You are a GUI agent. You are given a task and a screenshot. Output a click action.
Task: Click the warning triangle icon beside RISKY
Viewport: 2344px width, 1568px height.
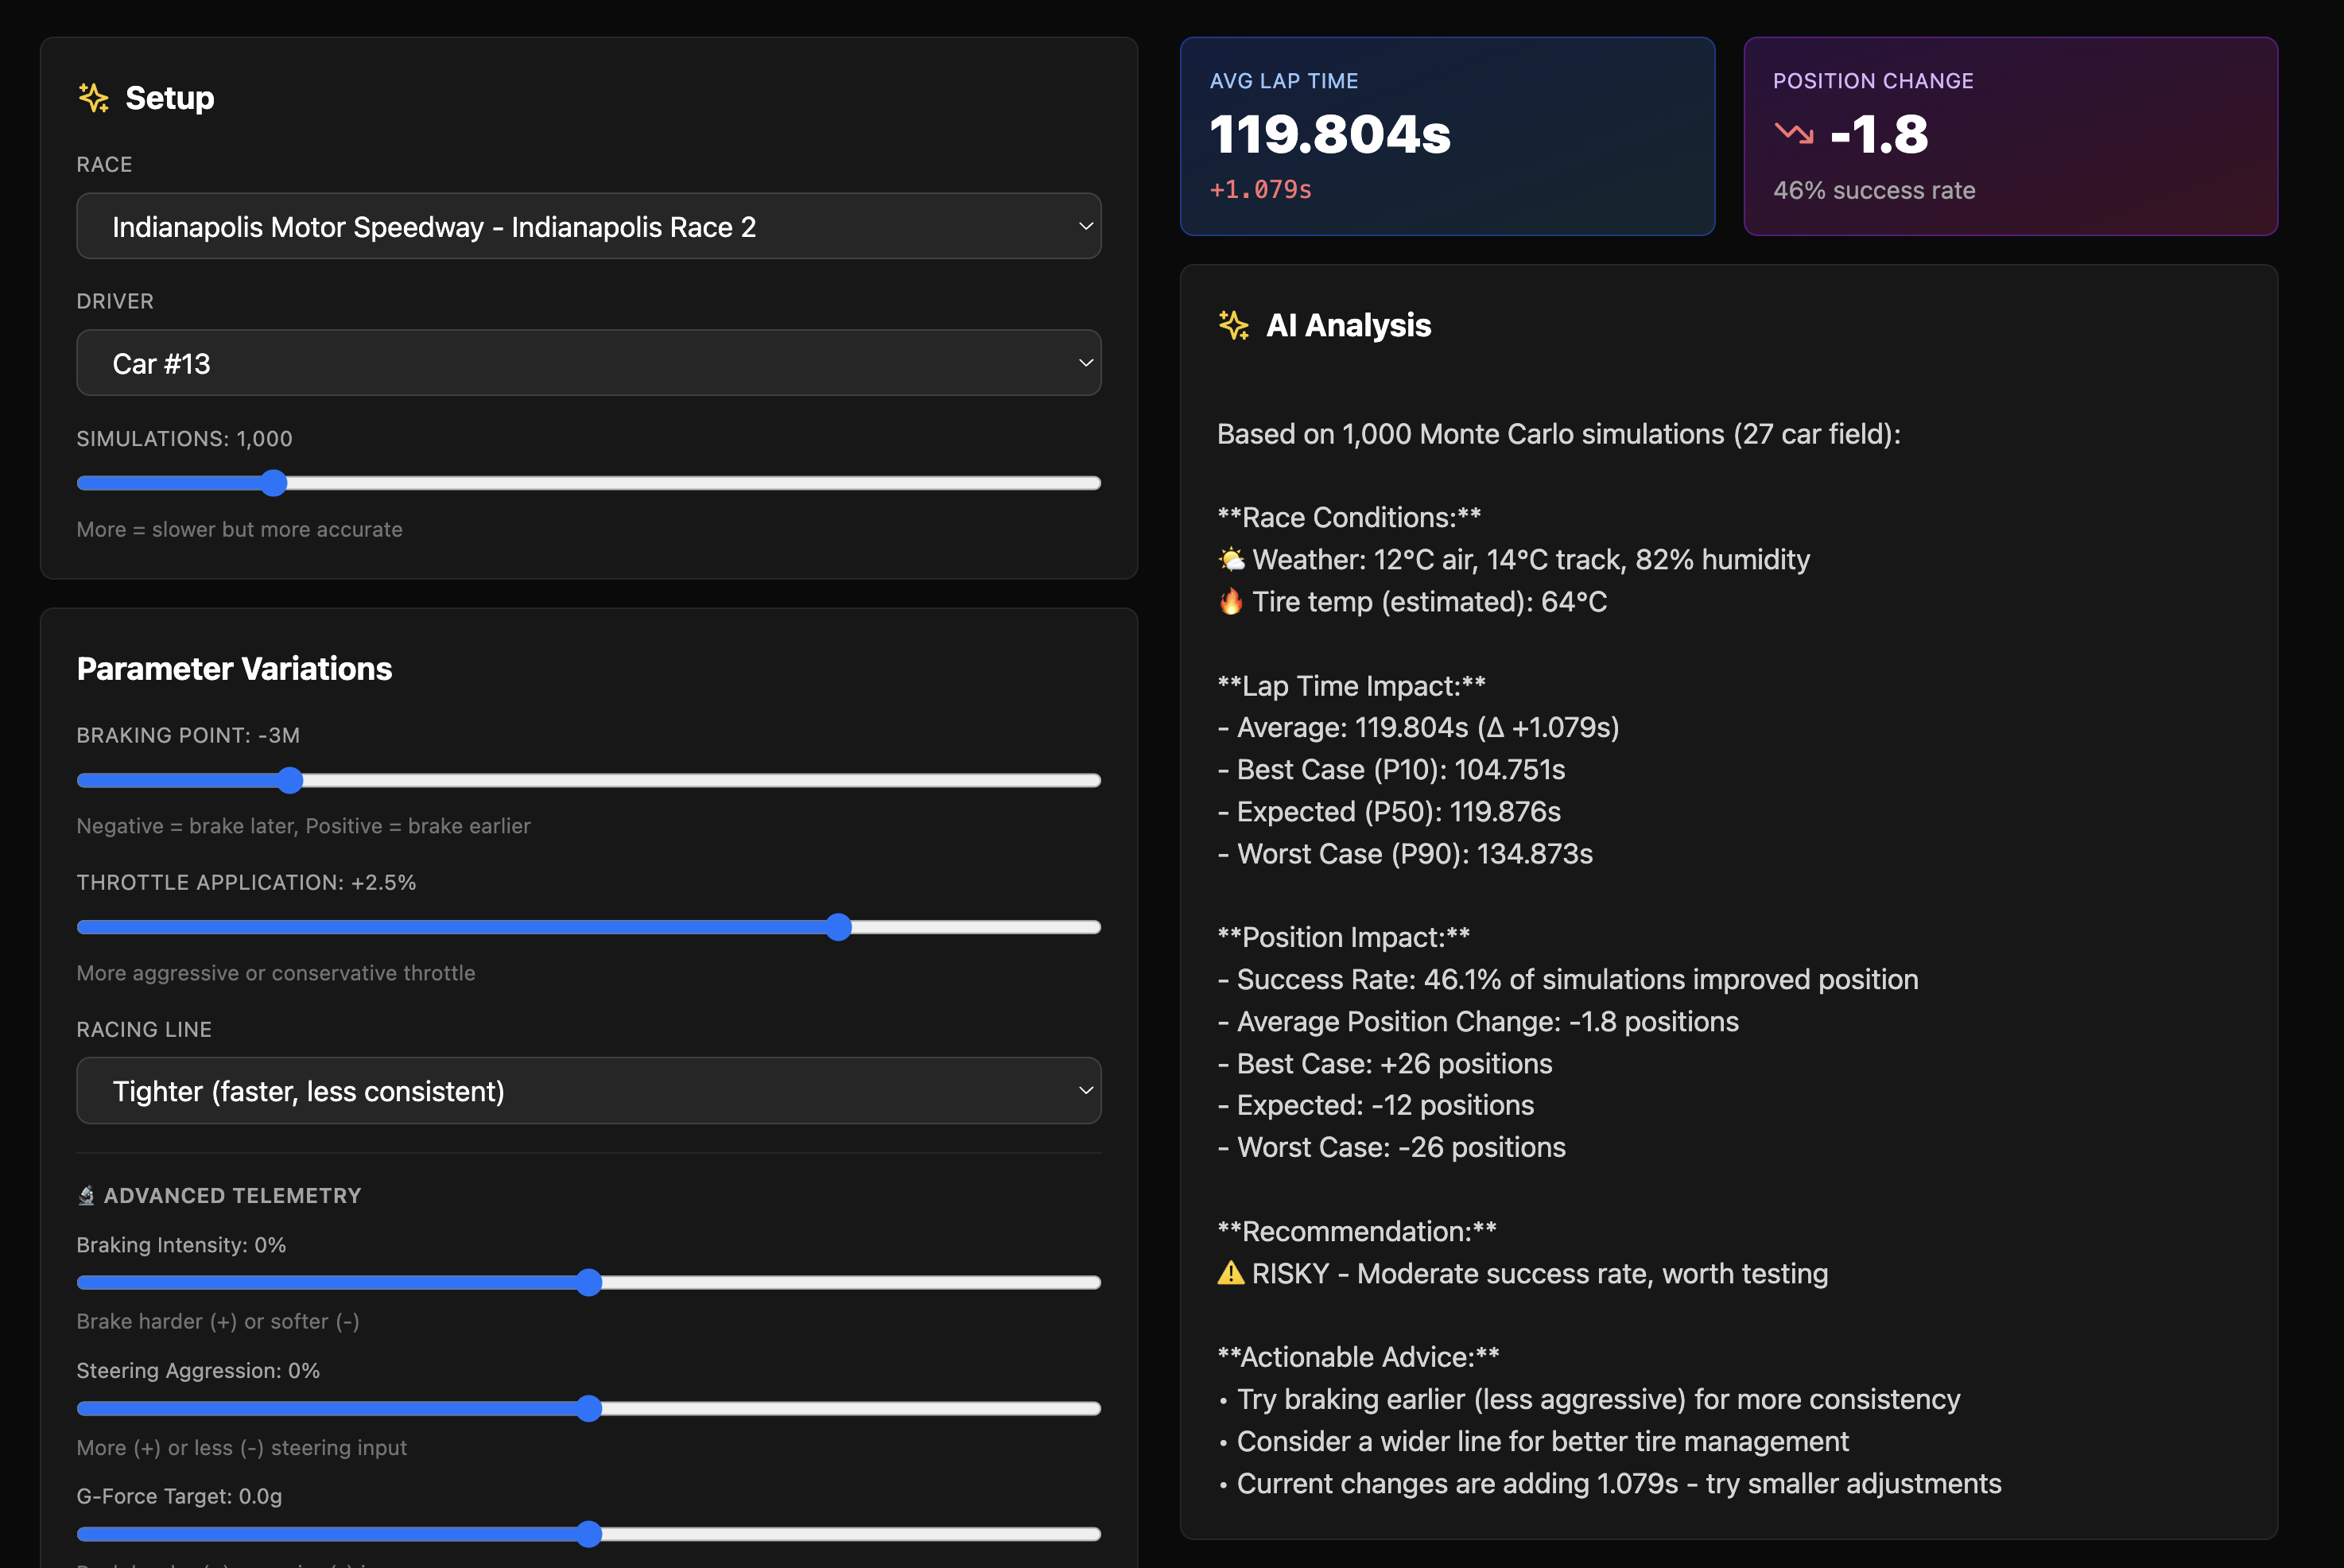1230,1273
